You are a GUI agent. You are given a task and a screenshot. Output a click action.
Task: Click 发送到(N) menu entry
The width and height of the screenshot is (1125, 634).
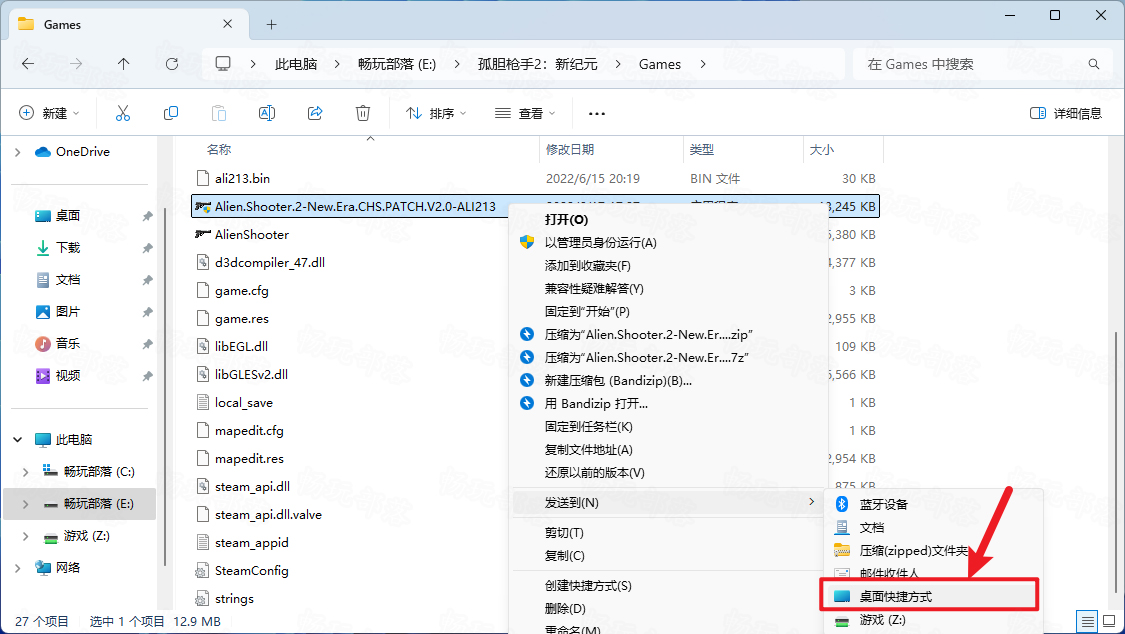pyautogui.click(x=669, y=502)
